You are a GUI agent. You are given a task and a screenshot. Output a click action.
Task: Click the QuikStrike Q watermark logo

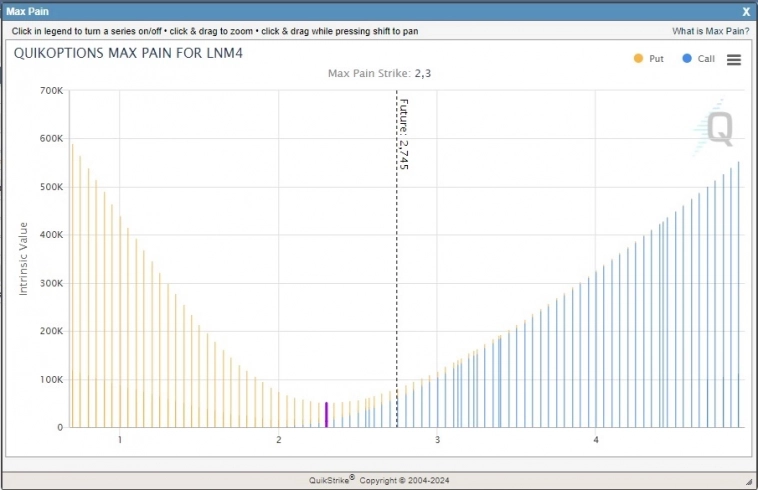(x=718, y=128)
